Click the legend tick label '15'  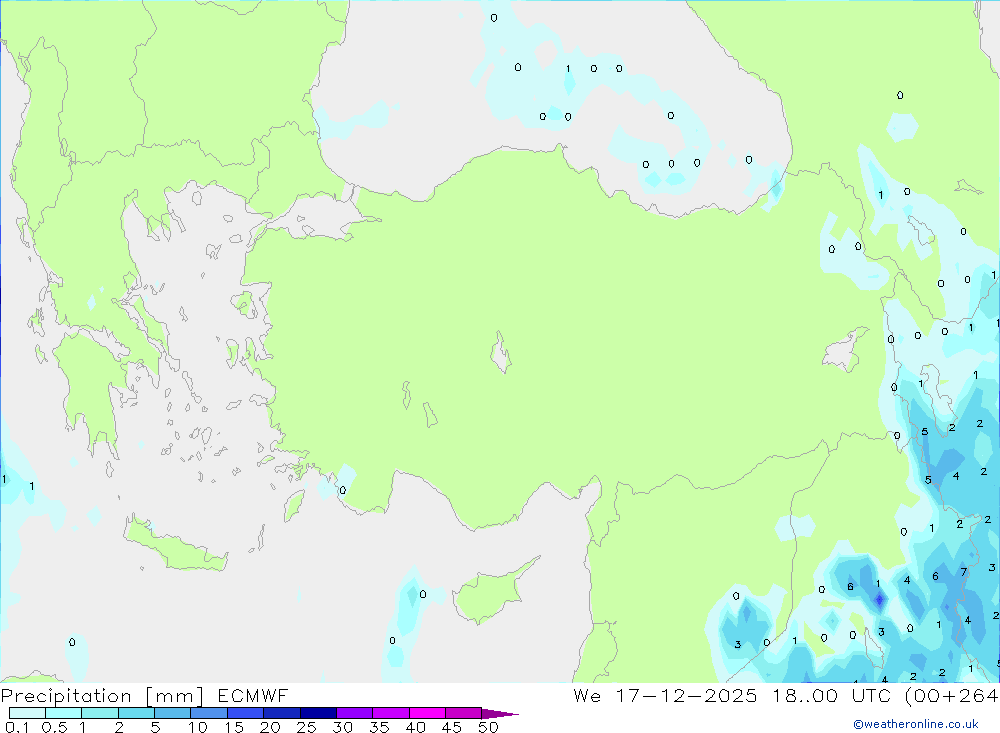(x=234, y=727)
